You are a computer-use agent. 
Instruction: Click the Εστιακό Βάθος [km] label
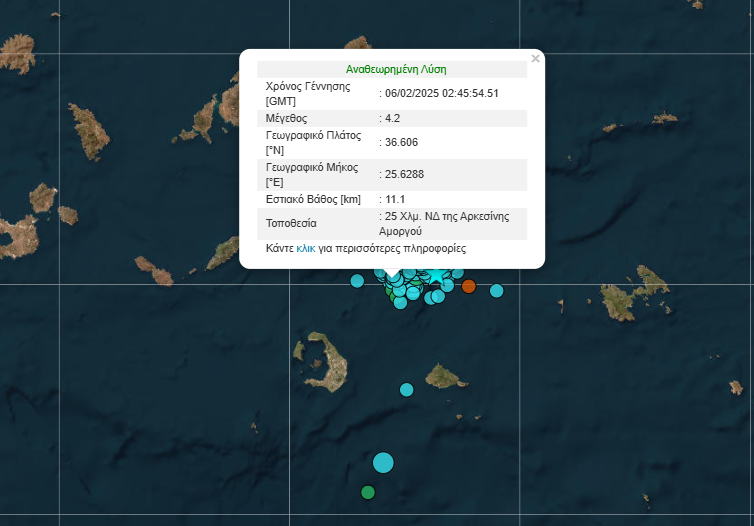[313, 199]
